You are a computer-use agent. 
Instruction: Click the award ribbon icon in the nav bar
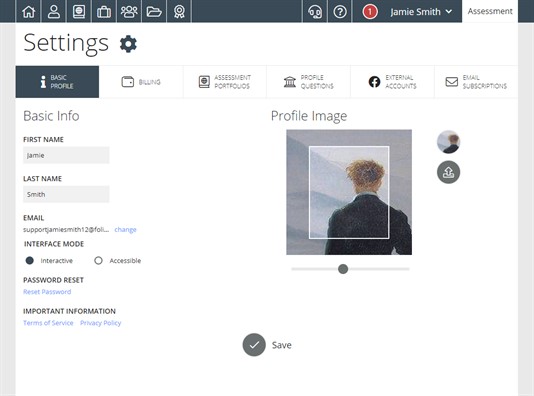tap(179, 12)
